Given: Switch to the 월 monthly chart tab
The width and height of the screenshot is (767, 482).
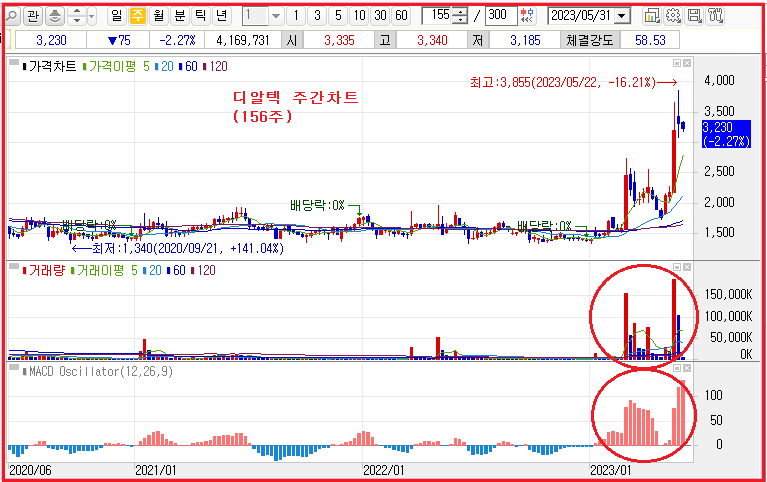Looking at the screenshot, I should [159, 16].
